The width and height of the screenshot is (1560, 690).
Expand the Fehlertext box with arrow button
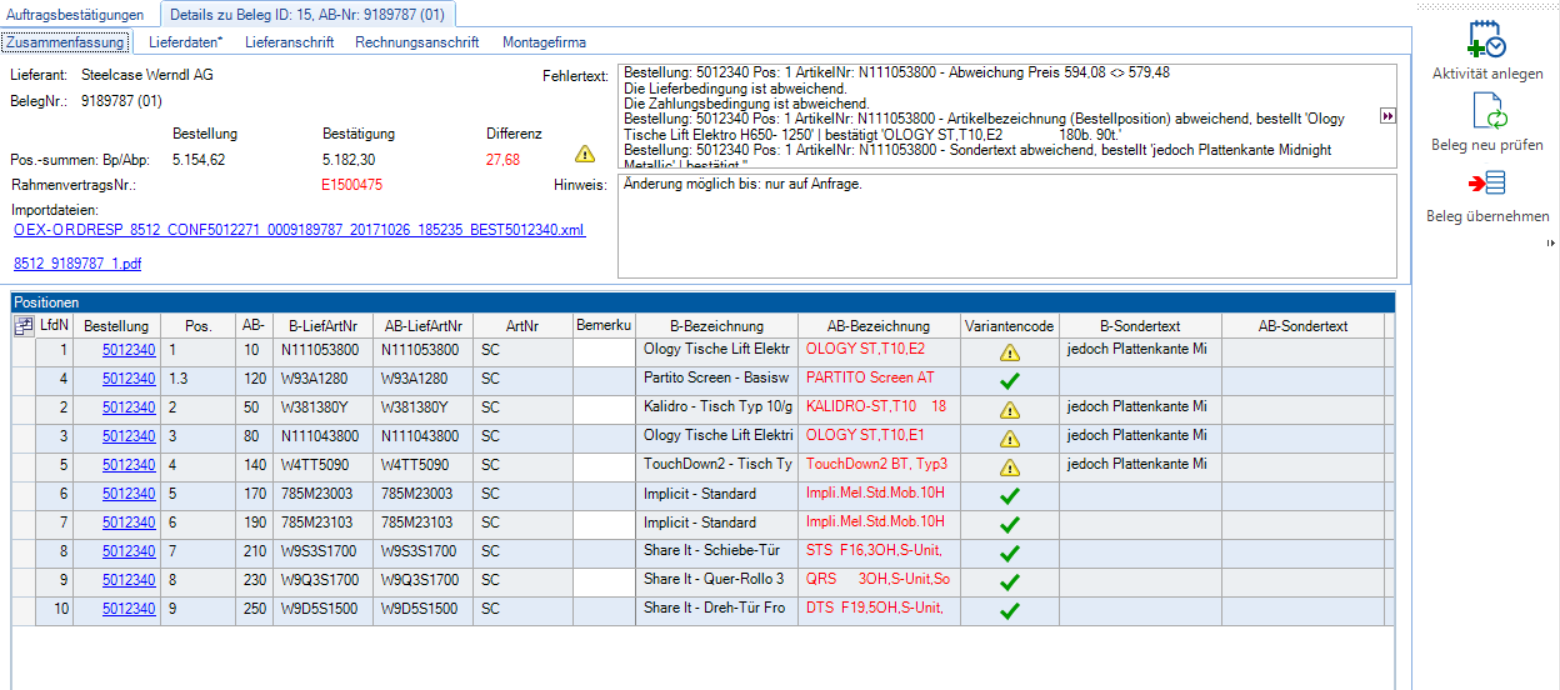(1386, 117)
